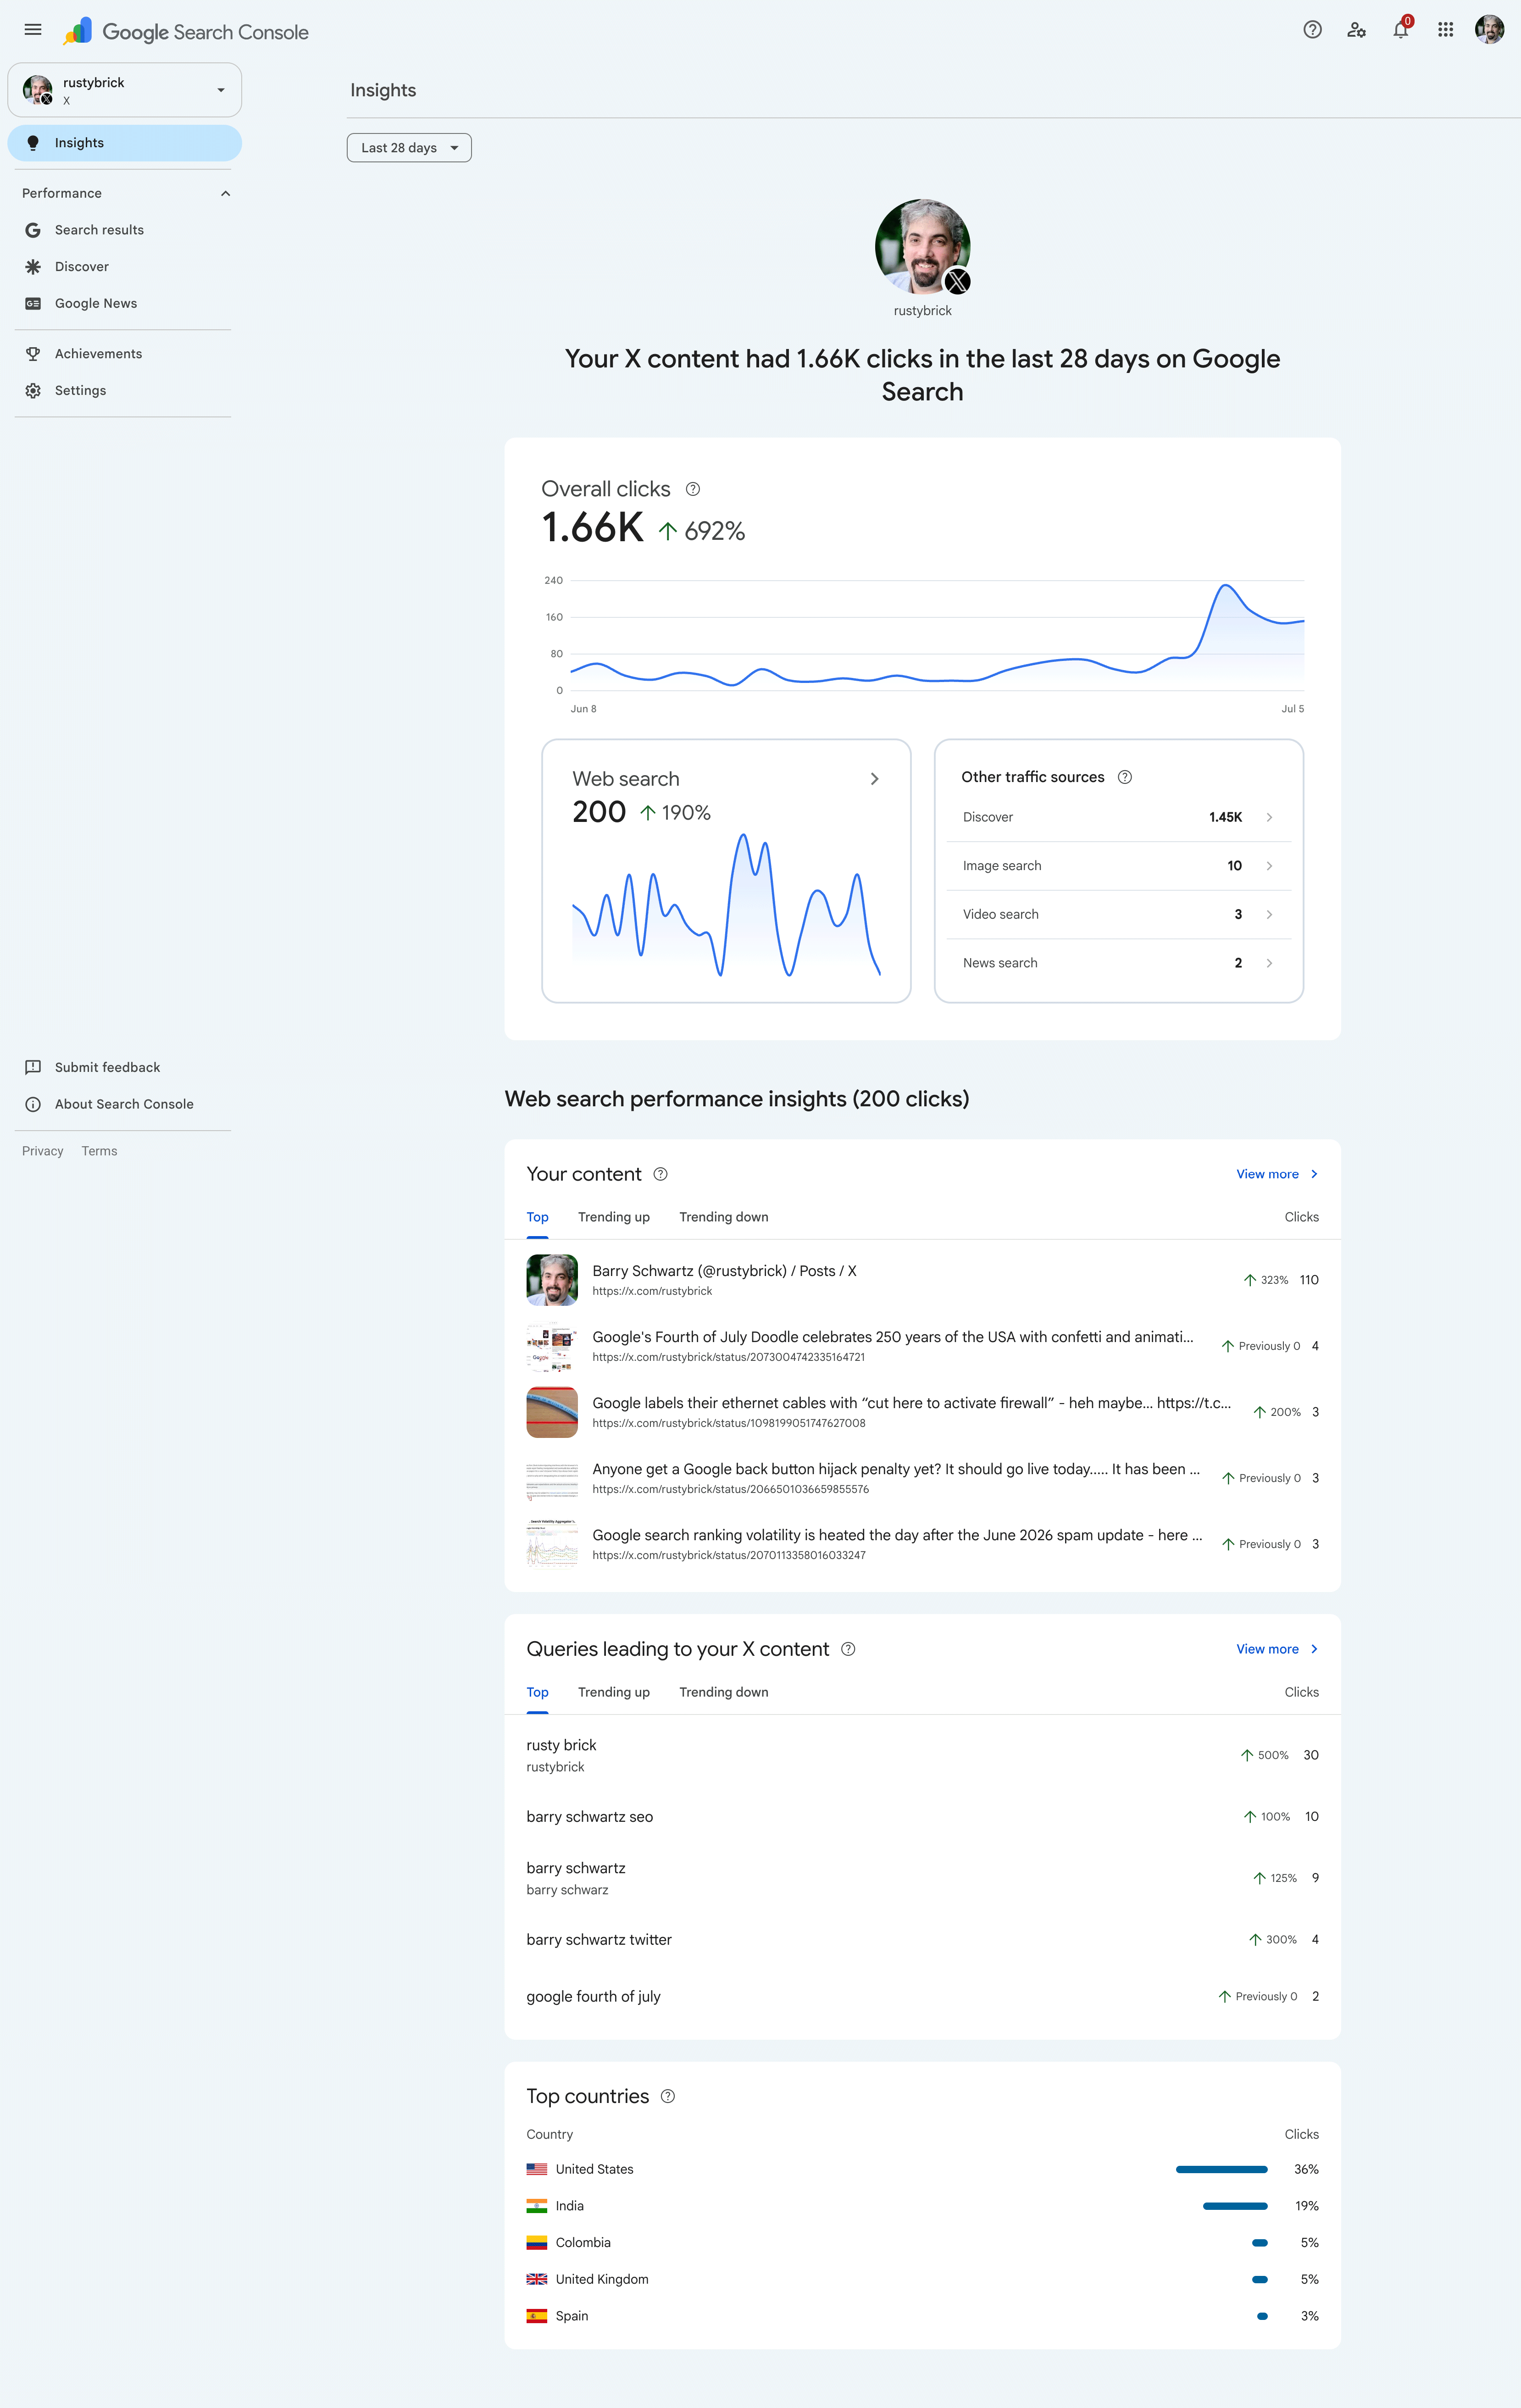Click the About Search Console info icon
Viewport: 1521px width, 2408px height.
(x=33, y=1104)
